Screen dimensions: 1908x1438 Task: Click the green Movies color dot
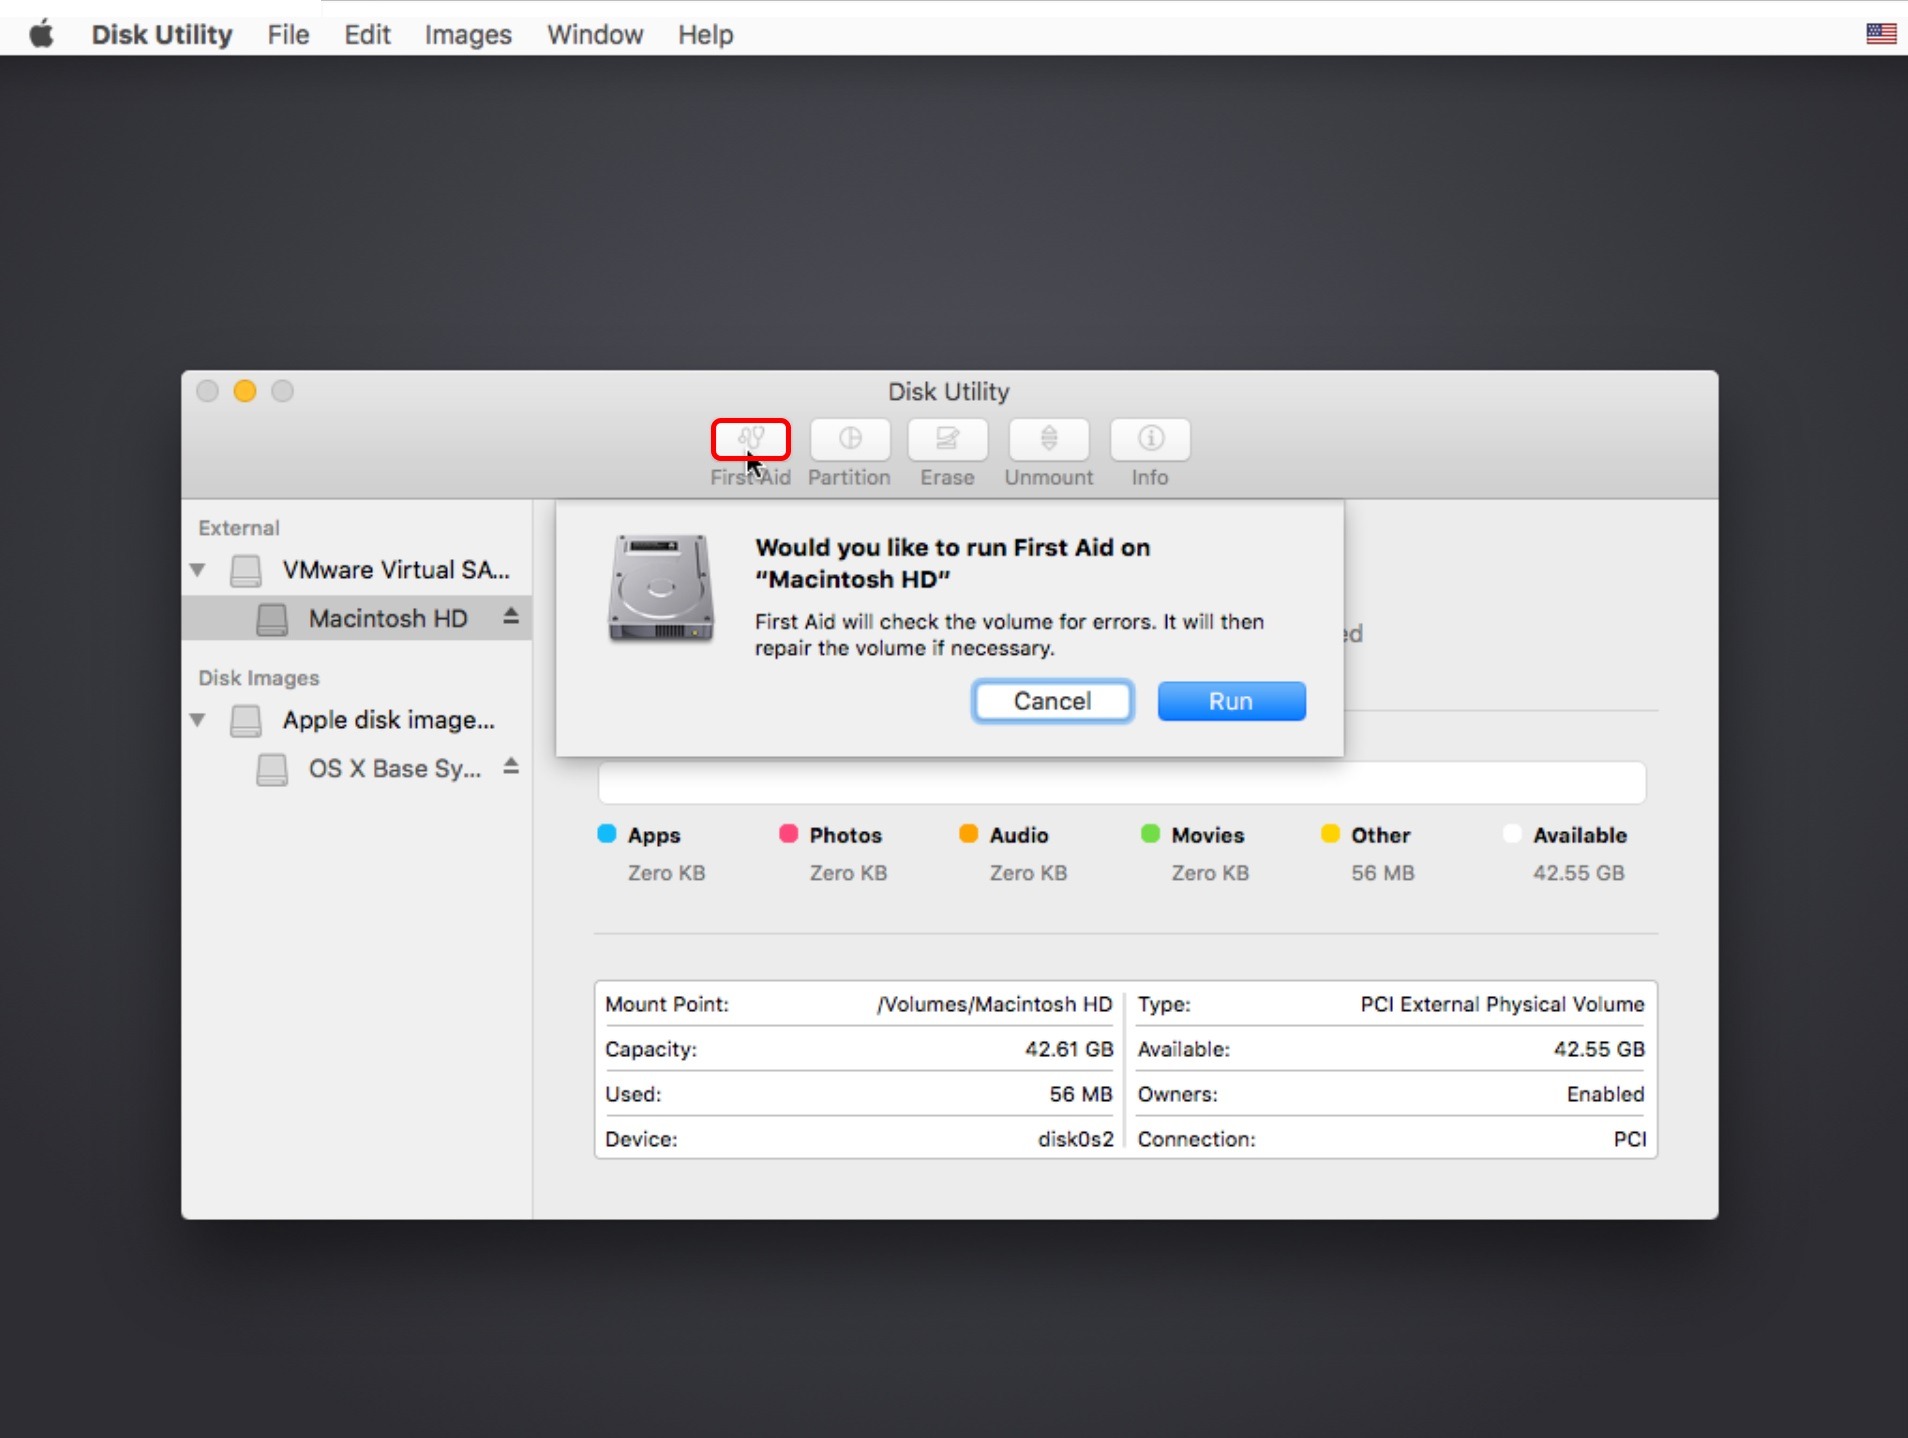(x=1150, y=834)
